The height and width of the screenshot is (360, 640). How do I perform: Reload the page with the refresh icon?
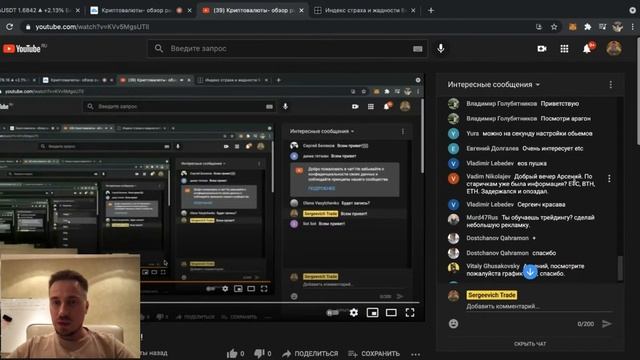point(9,27)
